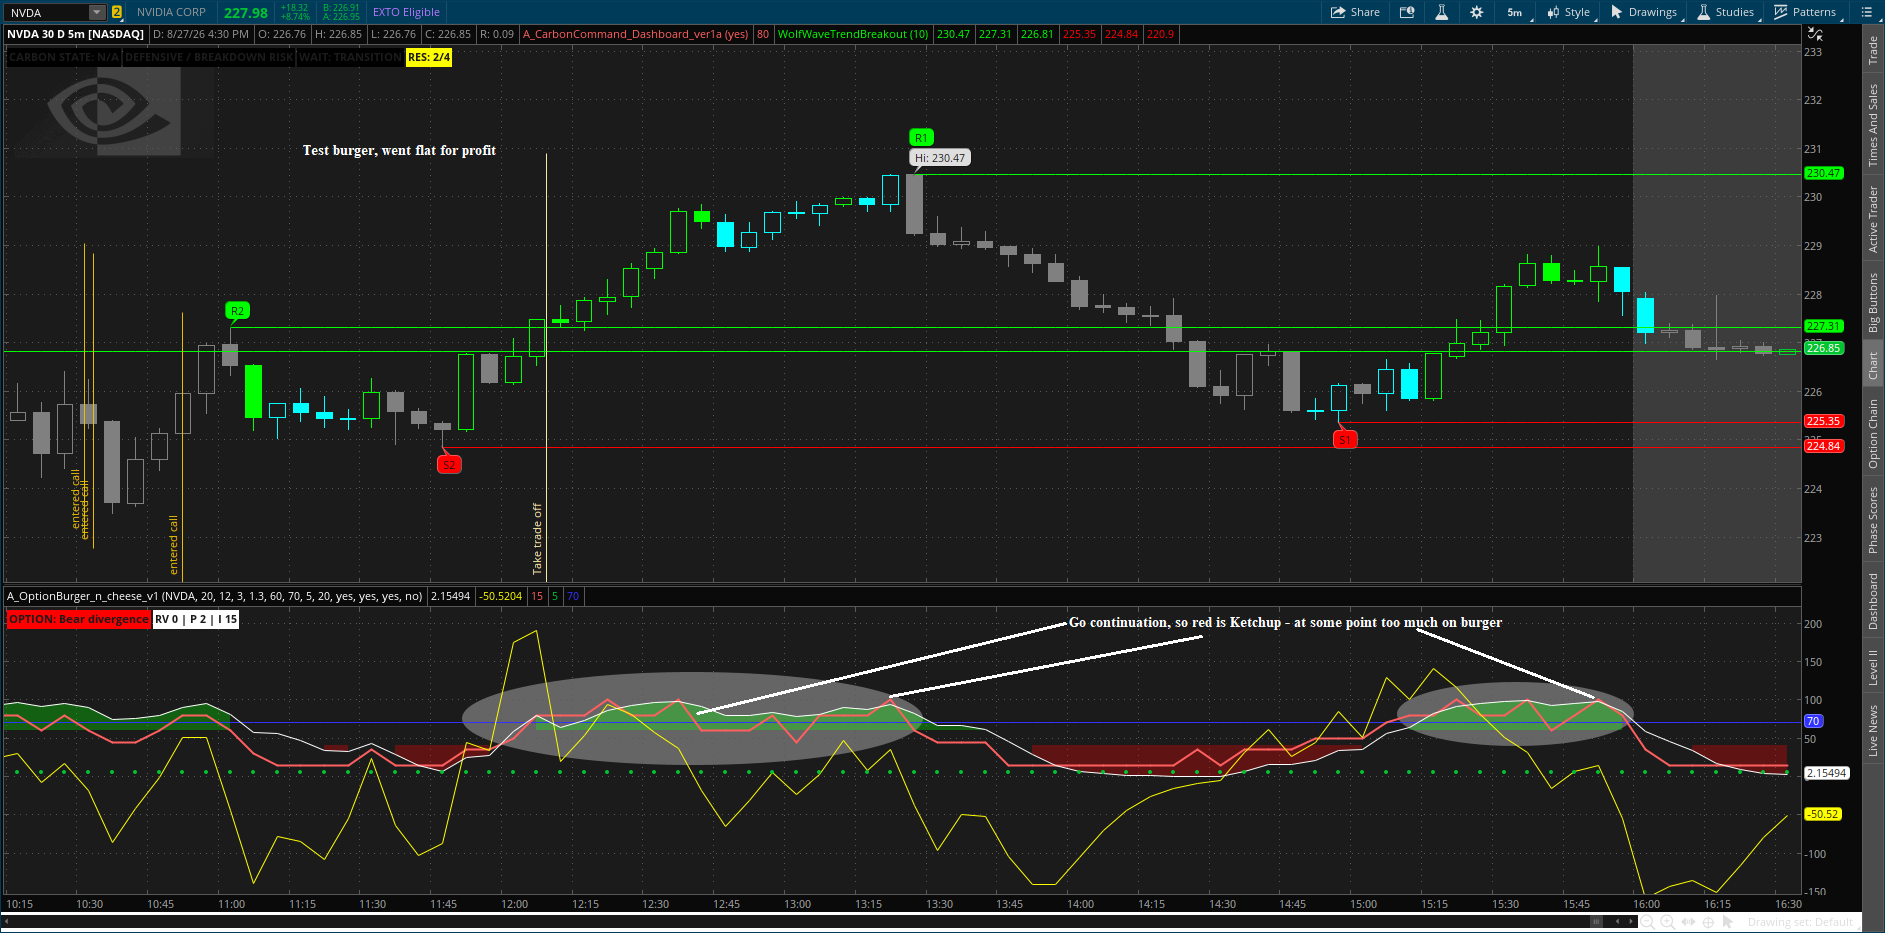Click the 'Test burger, went flat for profit' note
The height and width of the screenshot is (933, 1885).
point(400,150)
